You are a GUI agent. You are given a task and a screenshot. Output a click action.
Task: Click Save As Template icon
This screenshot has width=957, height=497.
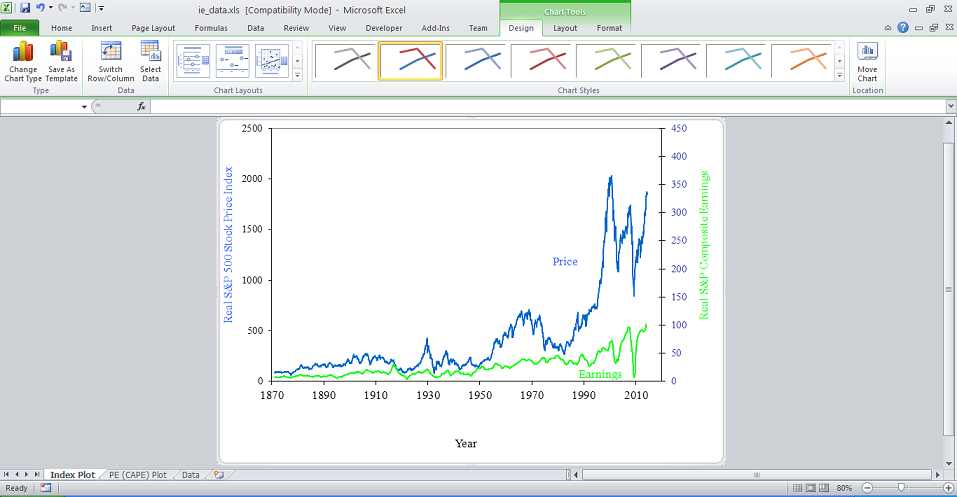[x=61, y=61]
